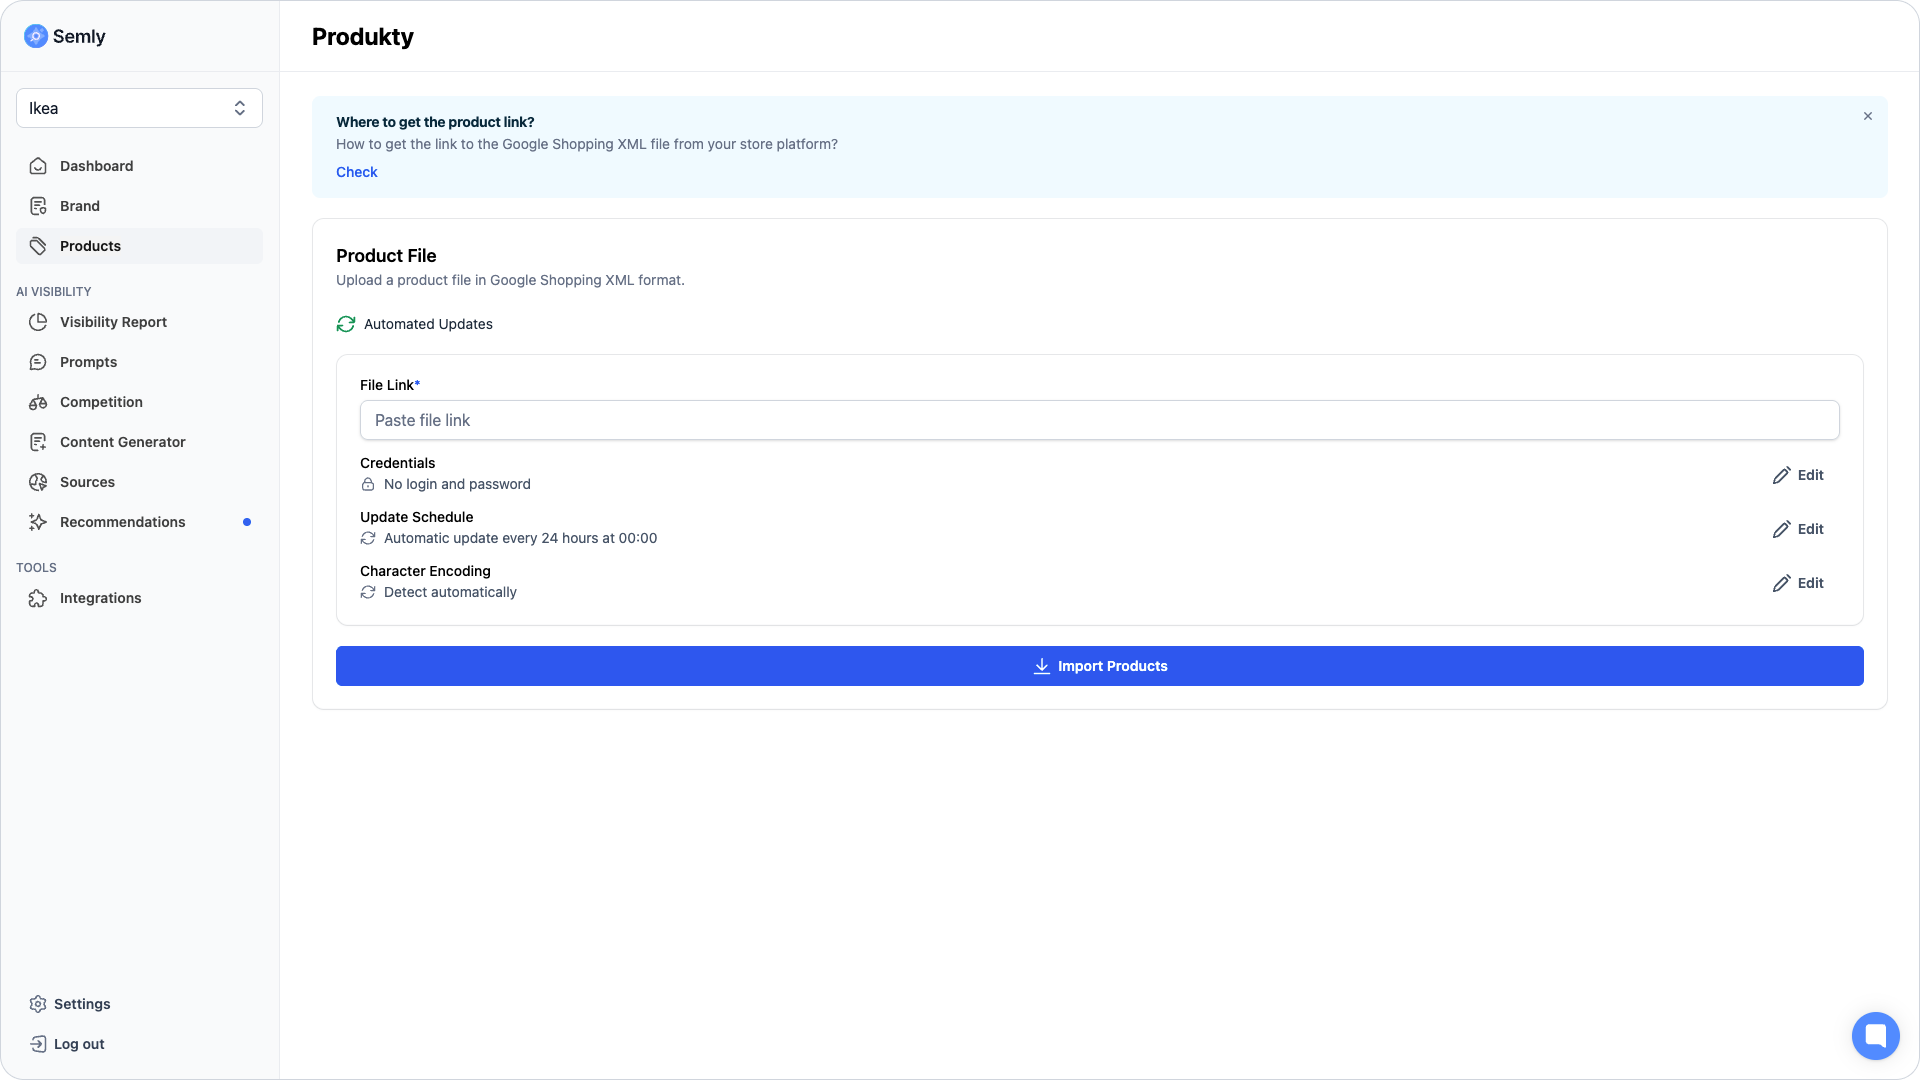Edit the Credentials setting
This screenshot has height=1080, width=1920.
(1798, 475)
